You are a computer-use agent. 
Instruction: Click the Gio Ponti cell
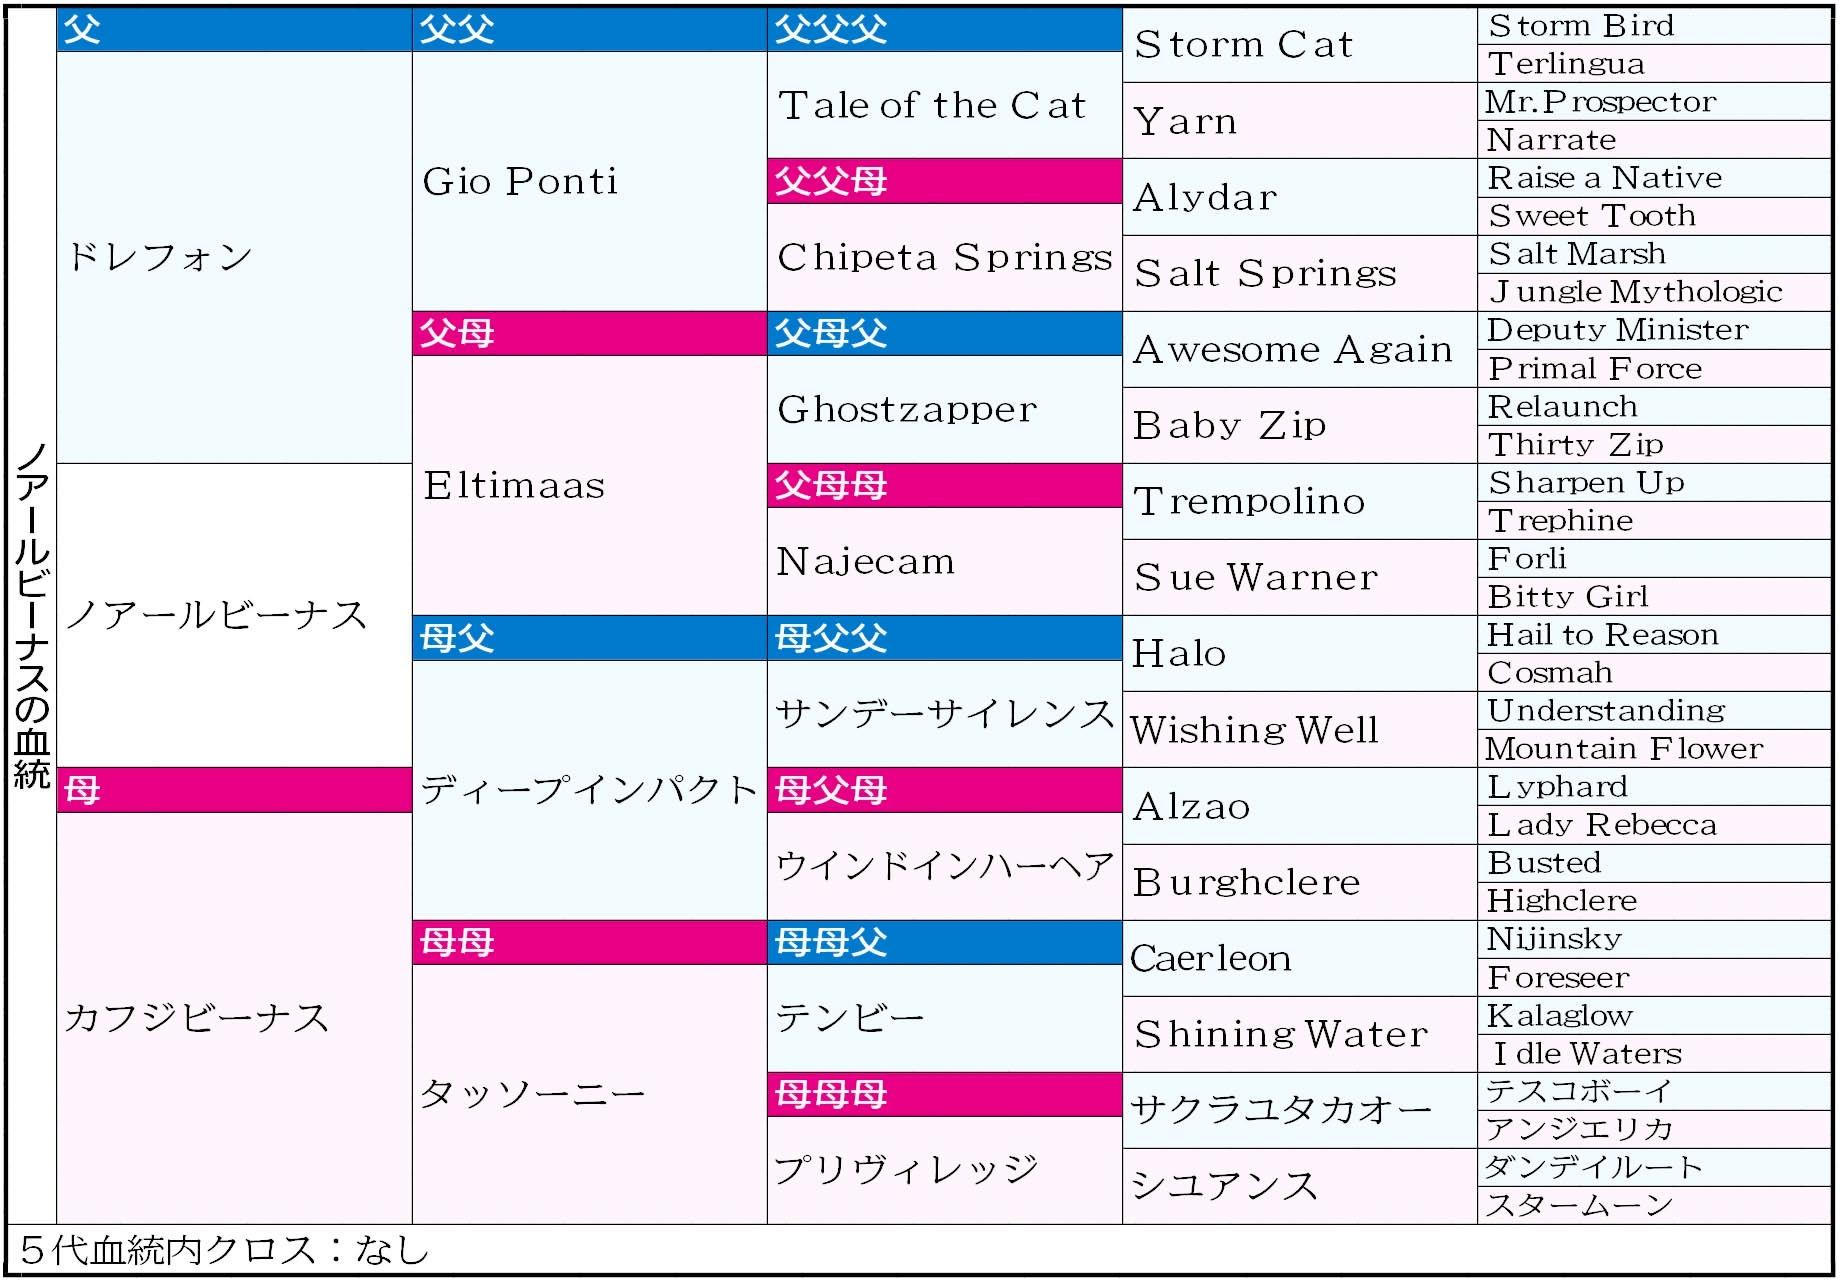coord(520,181)
